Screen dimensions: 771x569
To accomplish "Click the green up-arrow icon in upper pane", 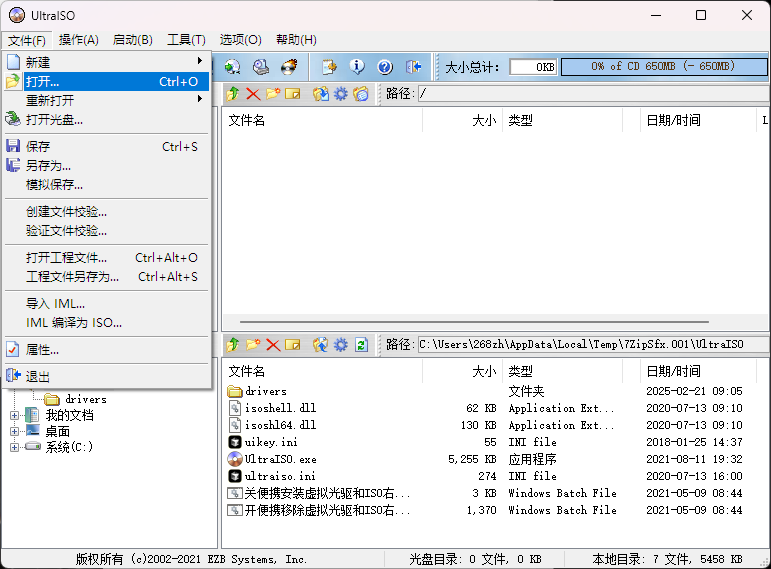I will pos(233,94).
